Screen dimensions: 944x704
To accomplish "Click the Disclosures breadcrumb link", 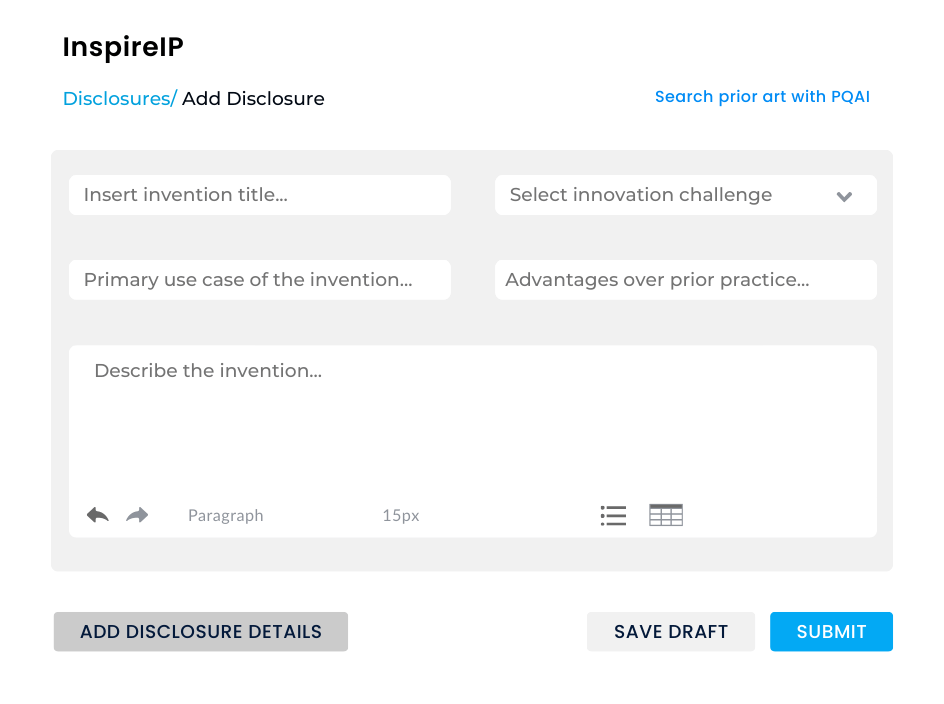I will coord(115,98).
